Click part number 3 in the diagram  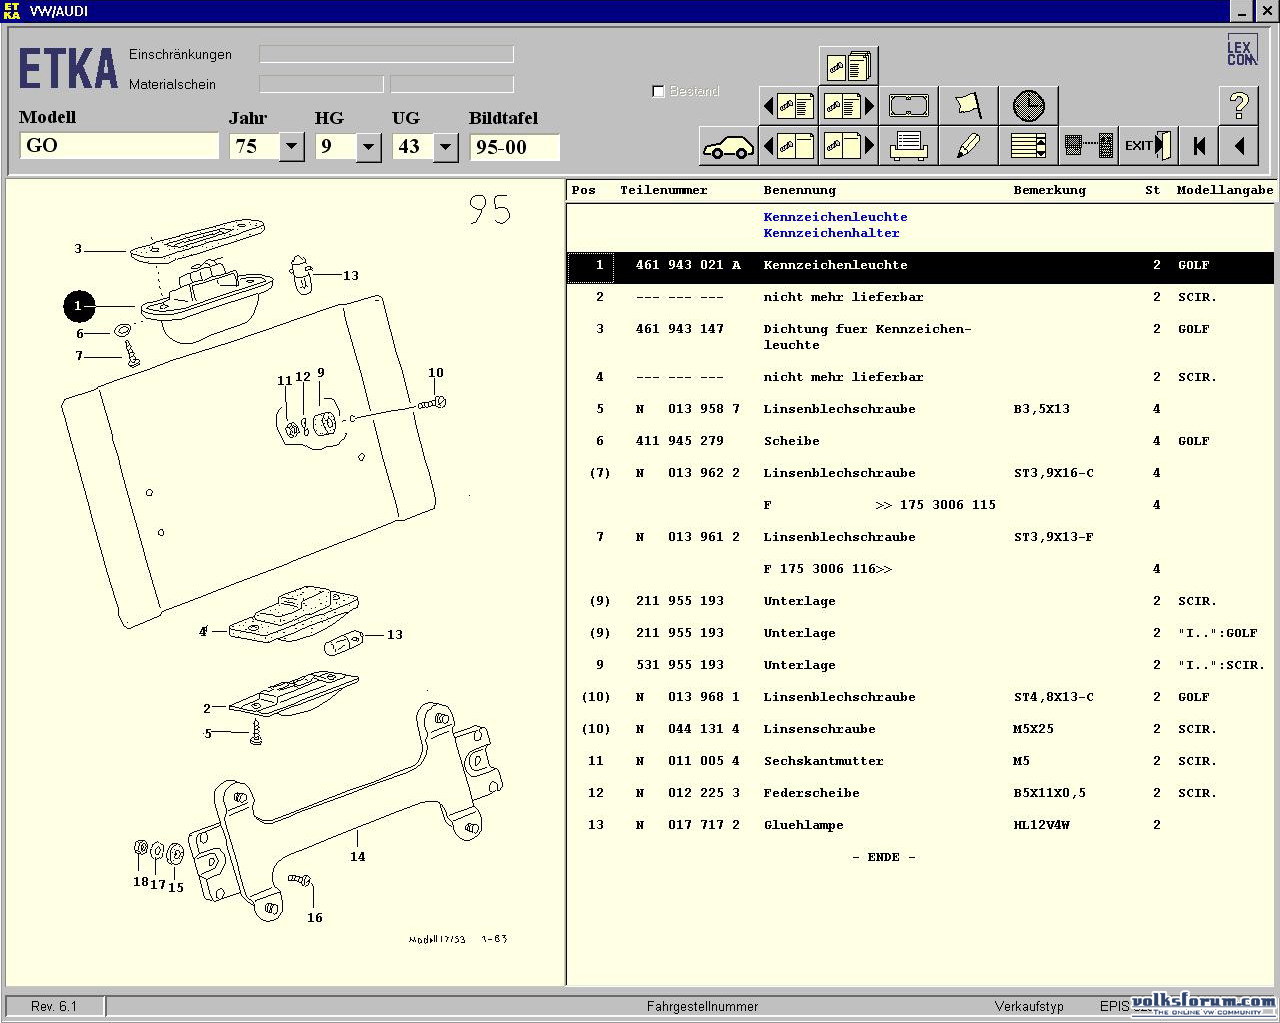click(x=78, y=249)
